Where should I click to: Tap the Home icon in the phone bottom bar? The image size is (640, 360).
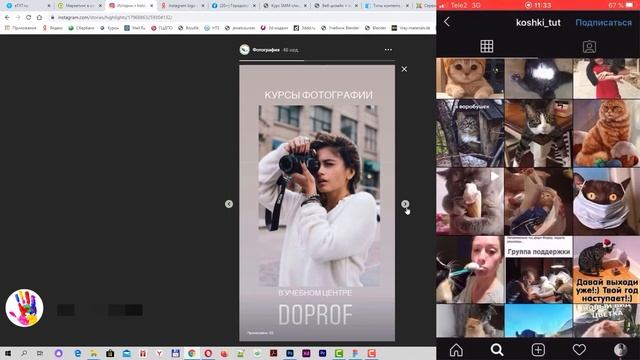456,350
